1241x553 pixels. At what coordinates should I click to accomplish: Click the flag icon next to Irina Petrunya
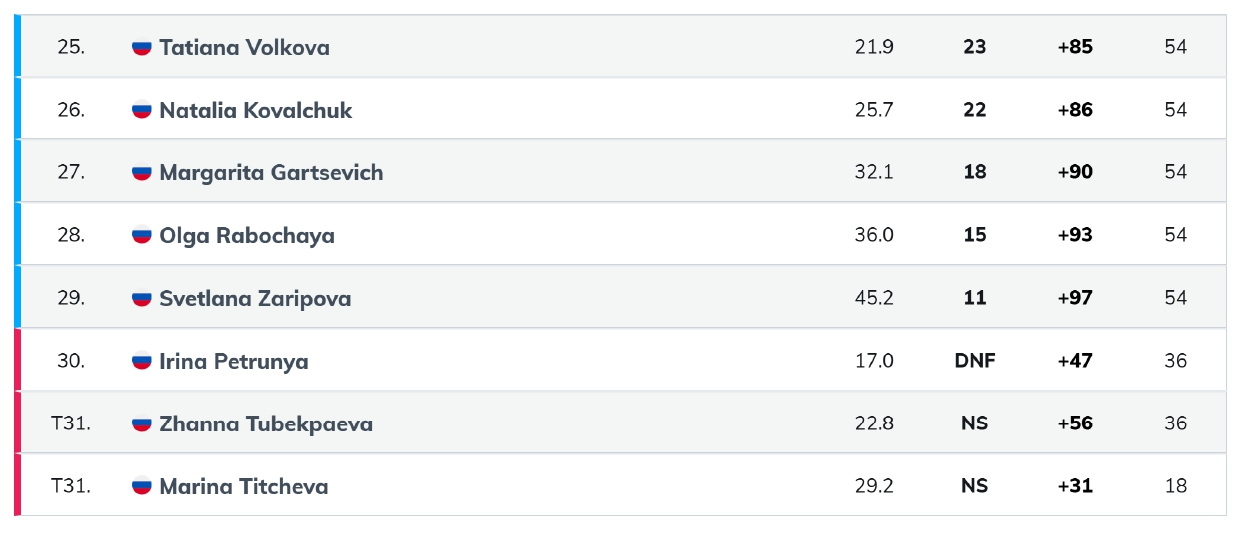tap(142, 361)
